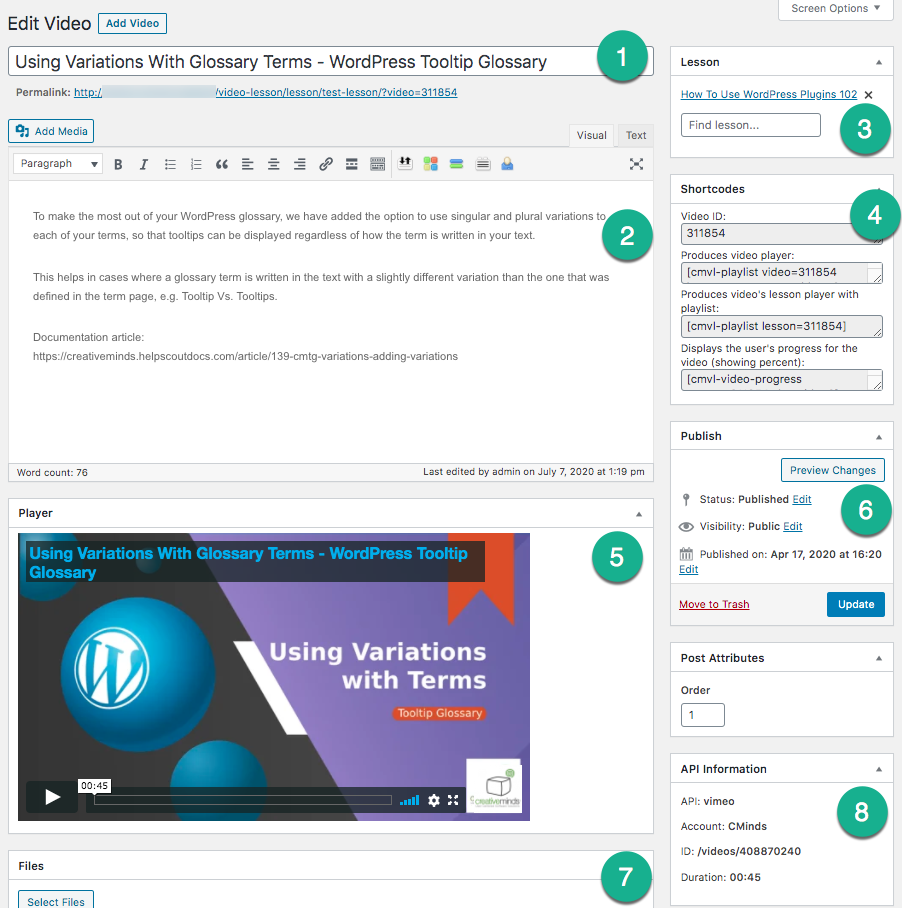Image resolution: width=902 pixels, height=908 pixels.
Task: Open the video permalink
Action: click(x=265, y=93)
